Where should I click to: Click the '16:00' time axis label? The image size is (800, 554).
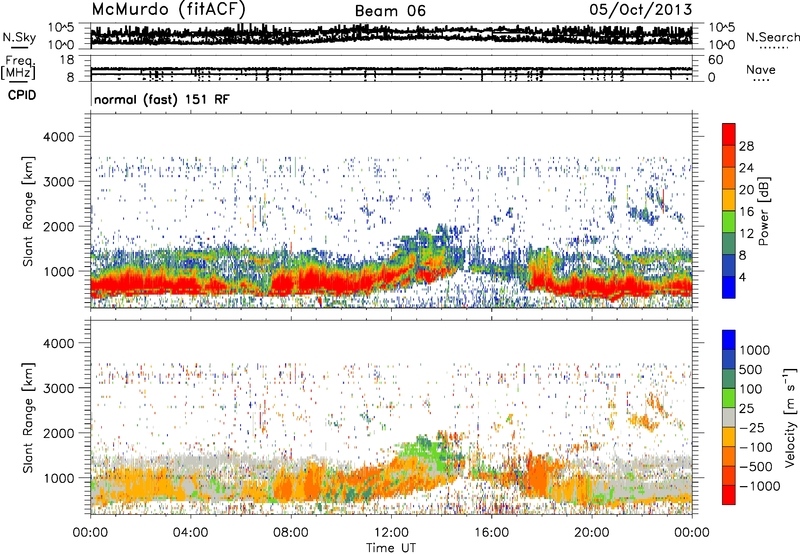pyautogui.click(x=491, y=533)
